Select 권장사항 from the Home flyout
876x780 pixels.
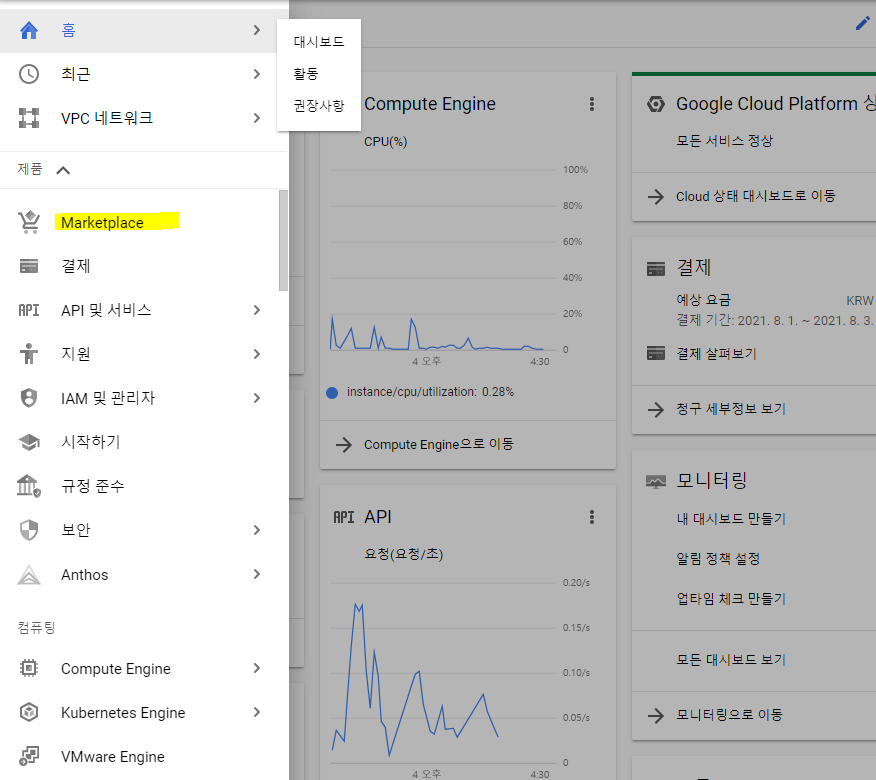pyautogui.click(x=319, y=106)
